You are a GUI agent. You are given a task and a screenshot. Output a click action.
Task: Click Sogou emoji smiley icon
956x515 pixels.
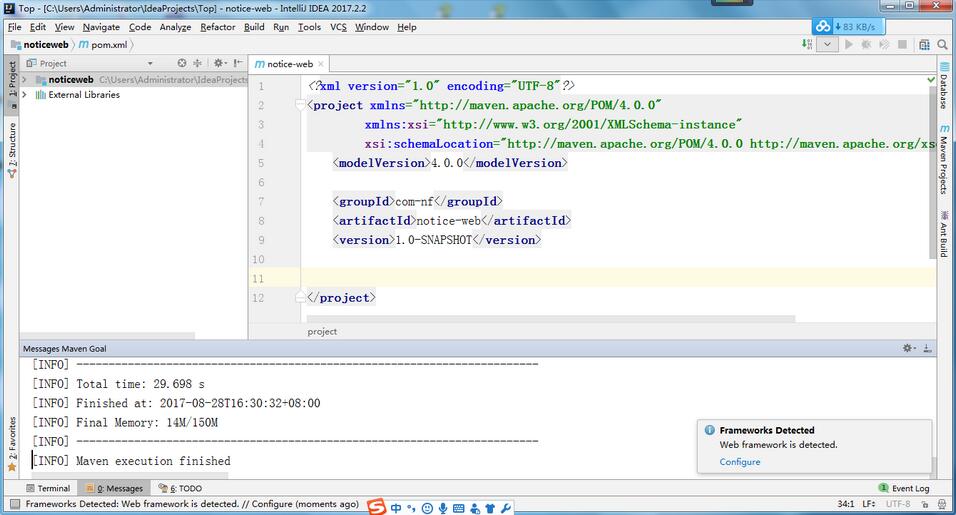(x=427, y=508)
